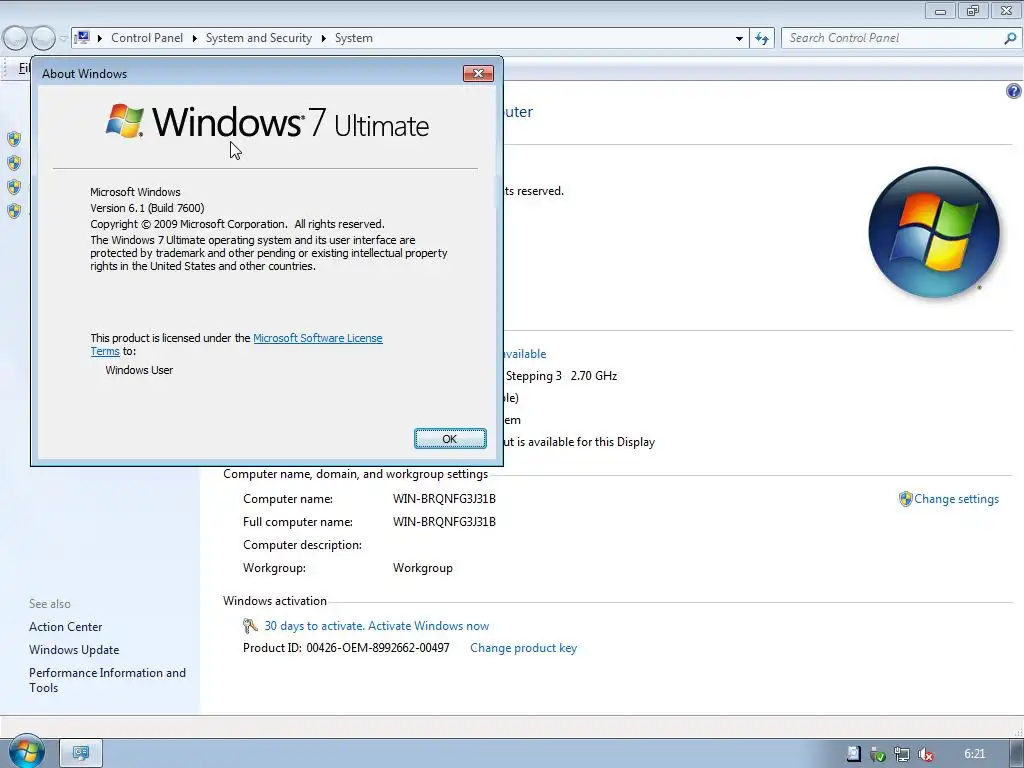
Task: Open the Help question mark icon
Action: (x=1013, y=91)
